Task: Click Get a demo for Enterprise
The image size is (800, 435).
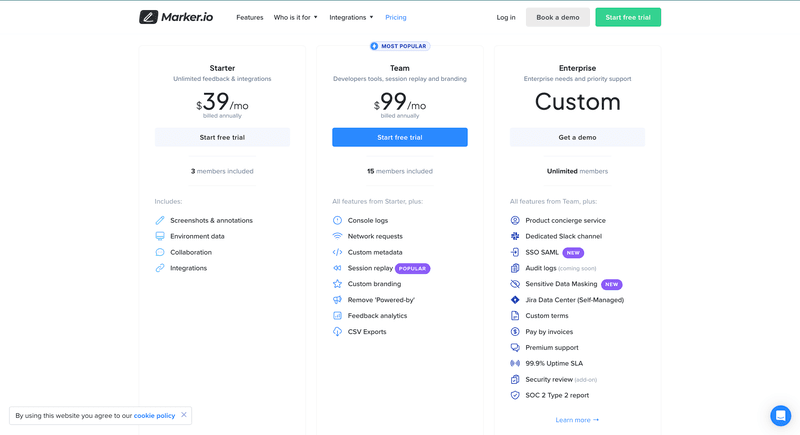Action: (x=577, y=137)
